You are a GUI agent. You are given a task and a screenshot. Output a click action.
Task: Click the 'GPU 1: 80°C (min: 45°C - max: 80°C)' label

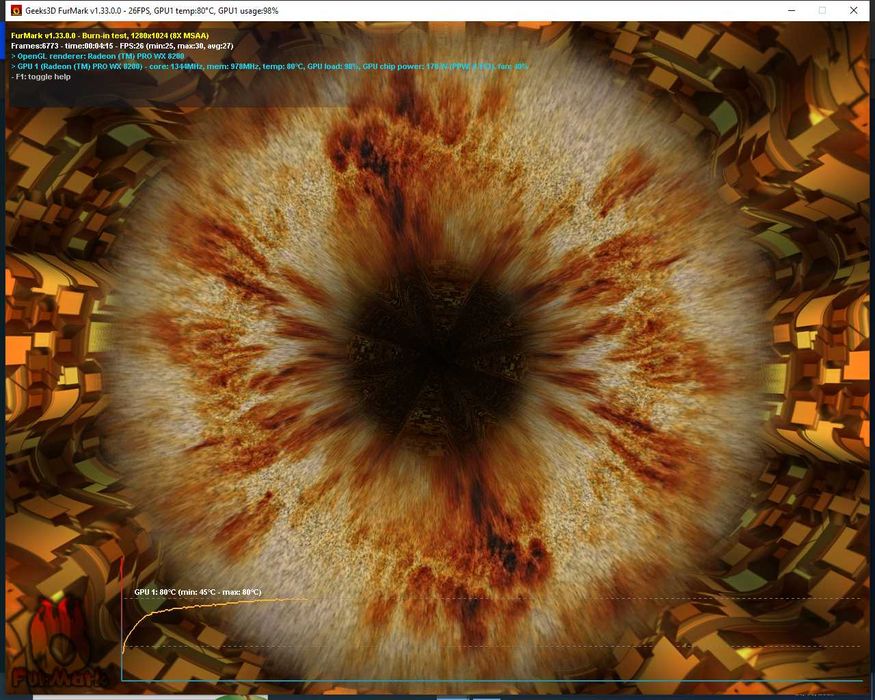click(x=198, y=592)
